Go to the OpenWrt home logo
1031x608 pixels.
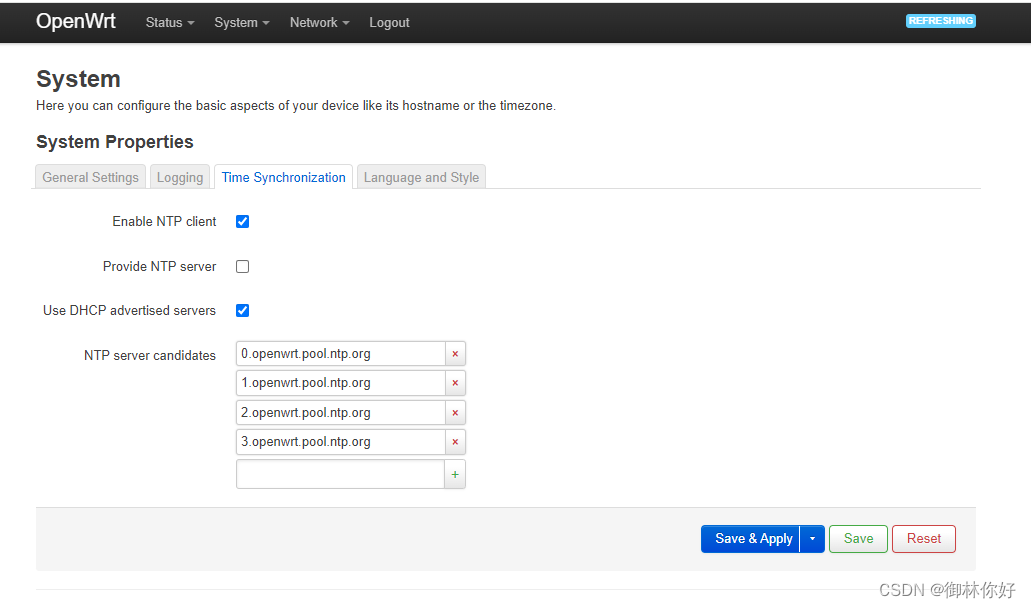pos(76,21)
